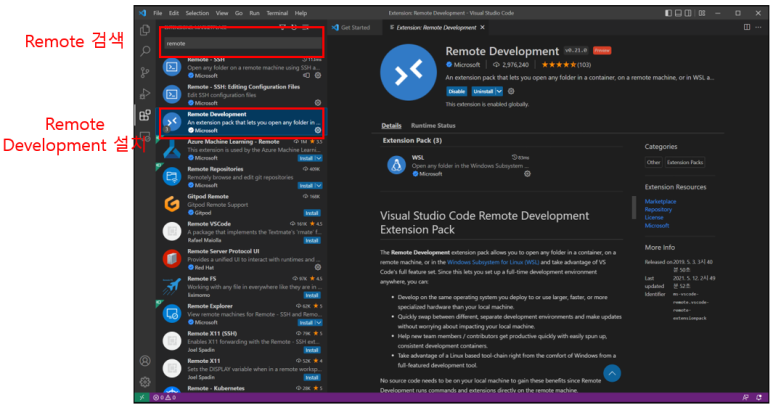Click the green remote window indicator
Viewport: 773px width, 405px height.
point(142,397)
